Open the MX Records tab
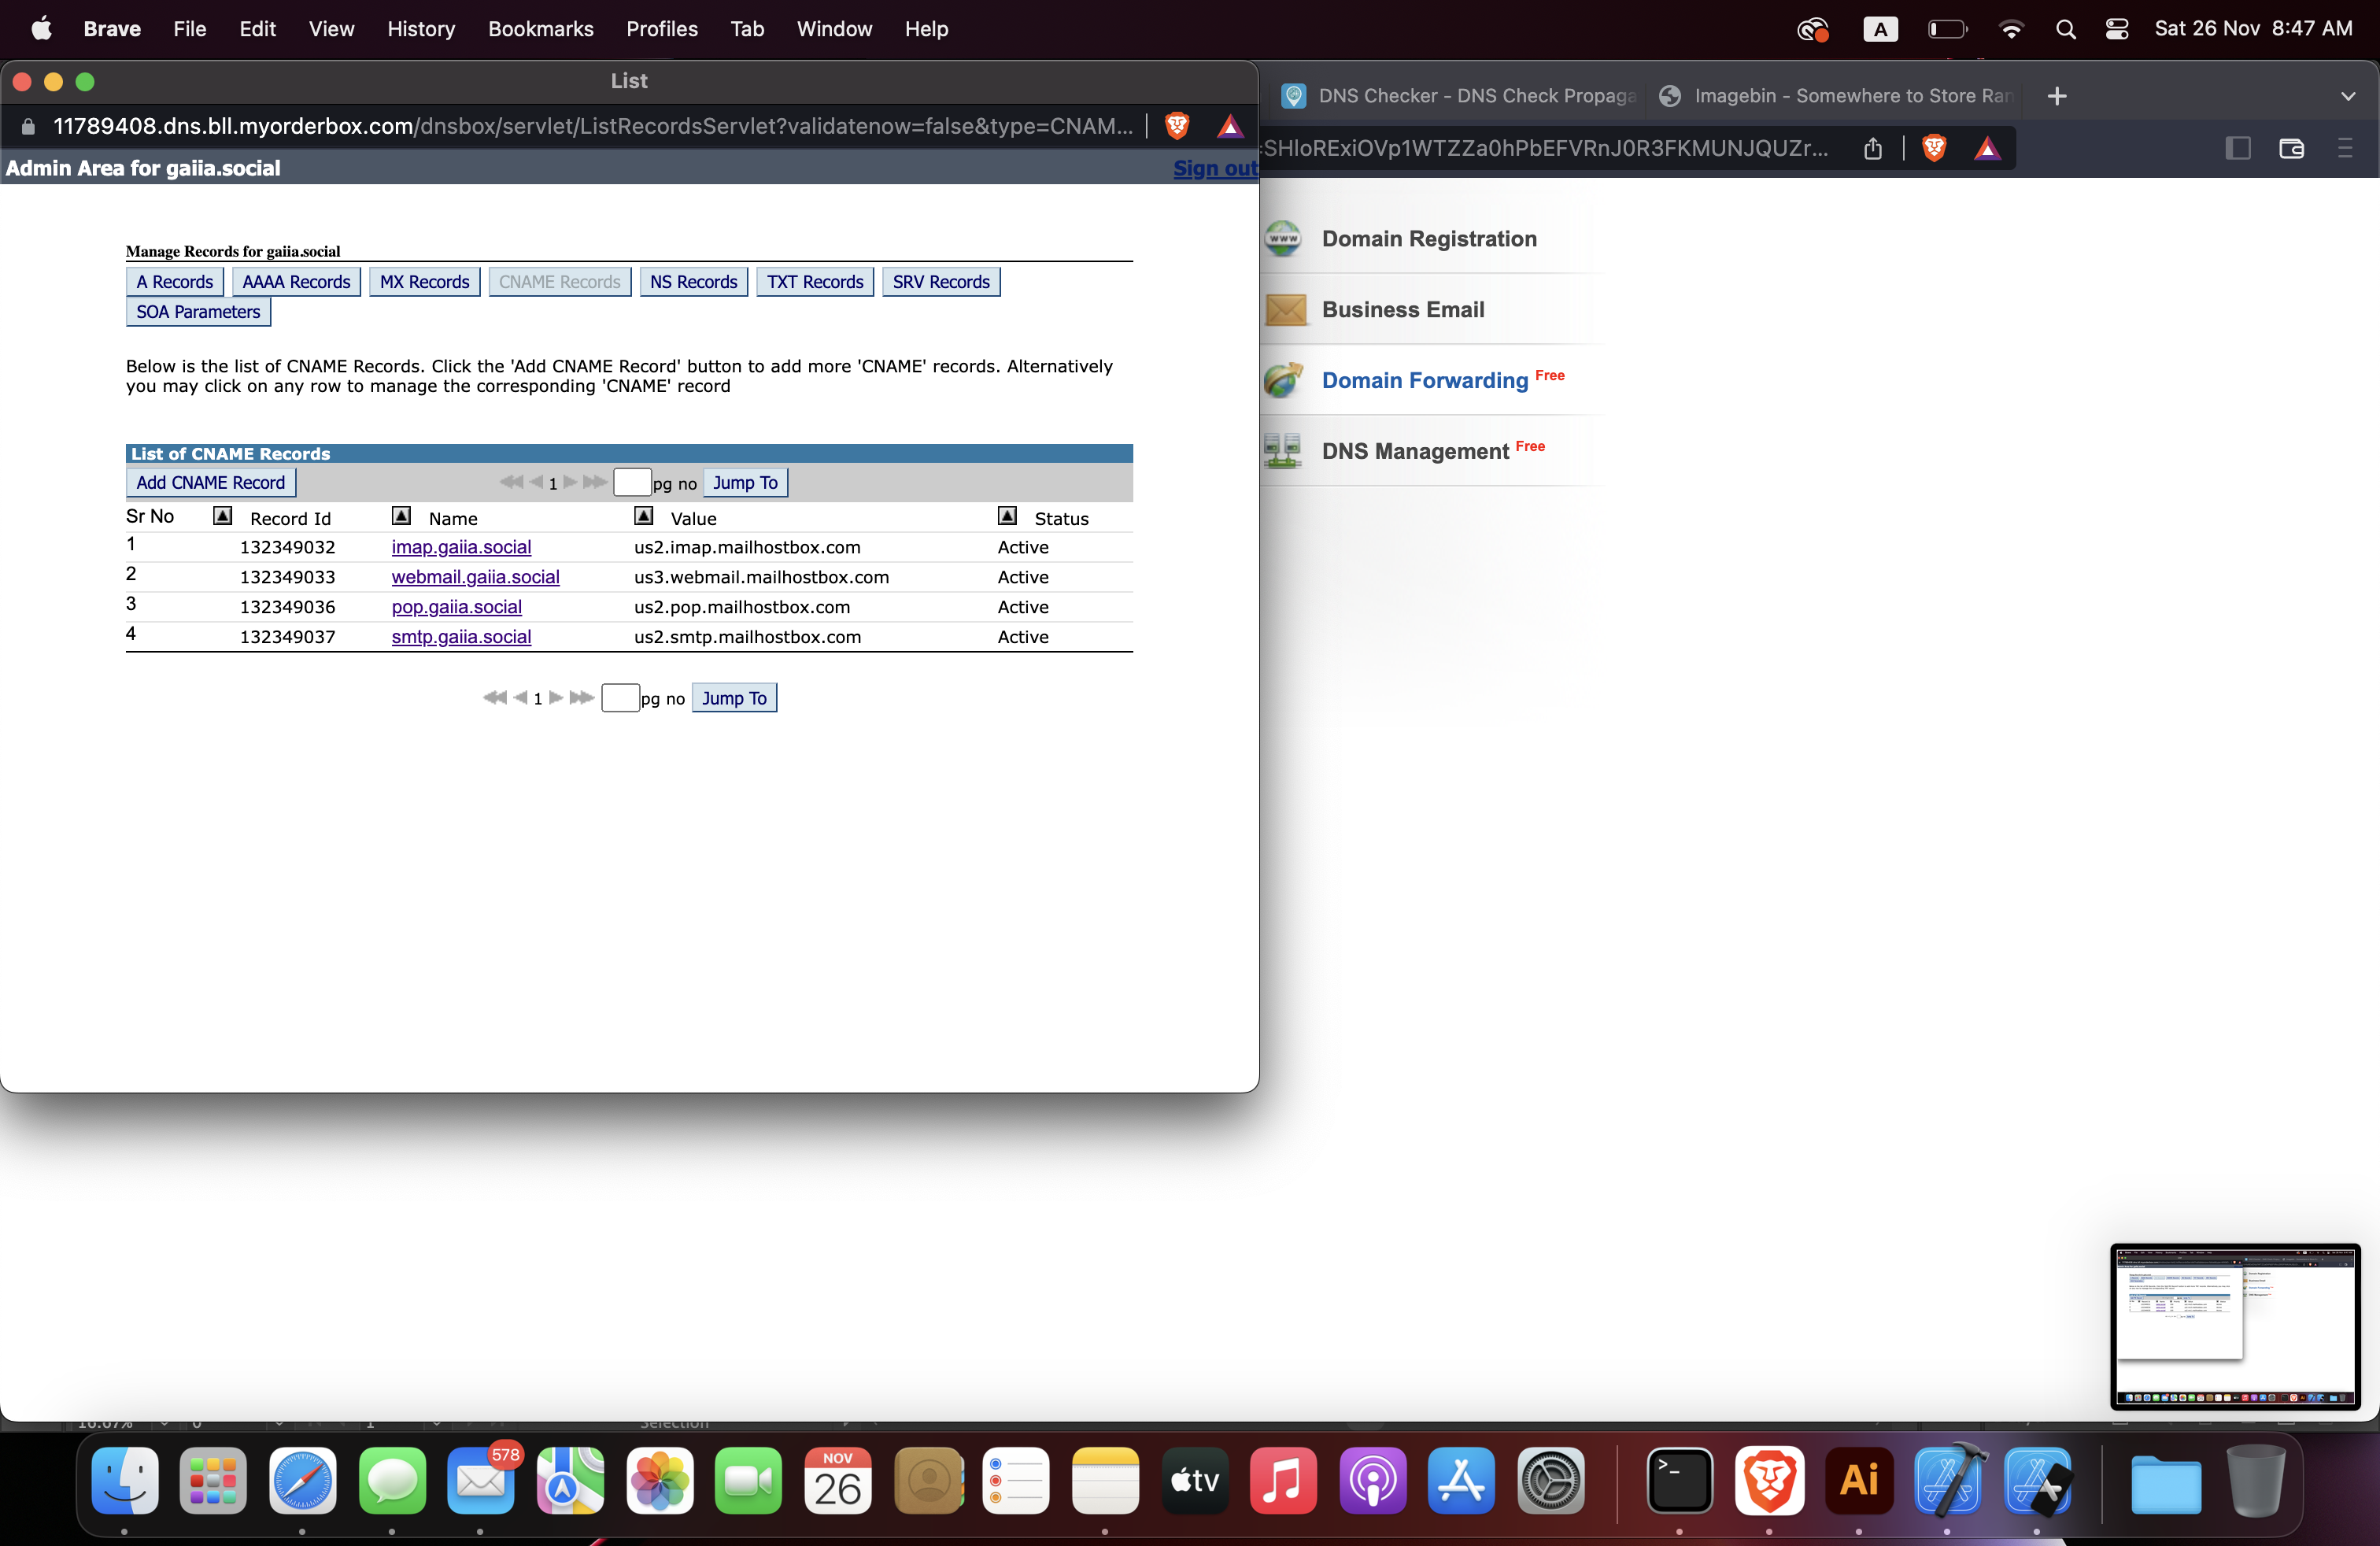The image size is (2380, 1546). point(424,282)
